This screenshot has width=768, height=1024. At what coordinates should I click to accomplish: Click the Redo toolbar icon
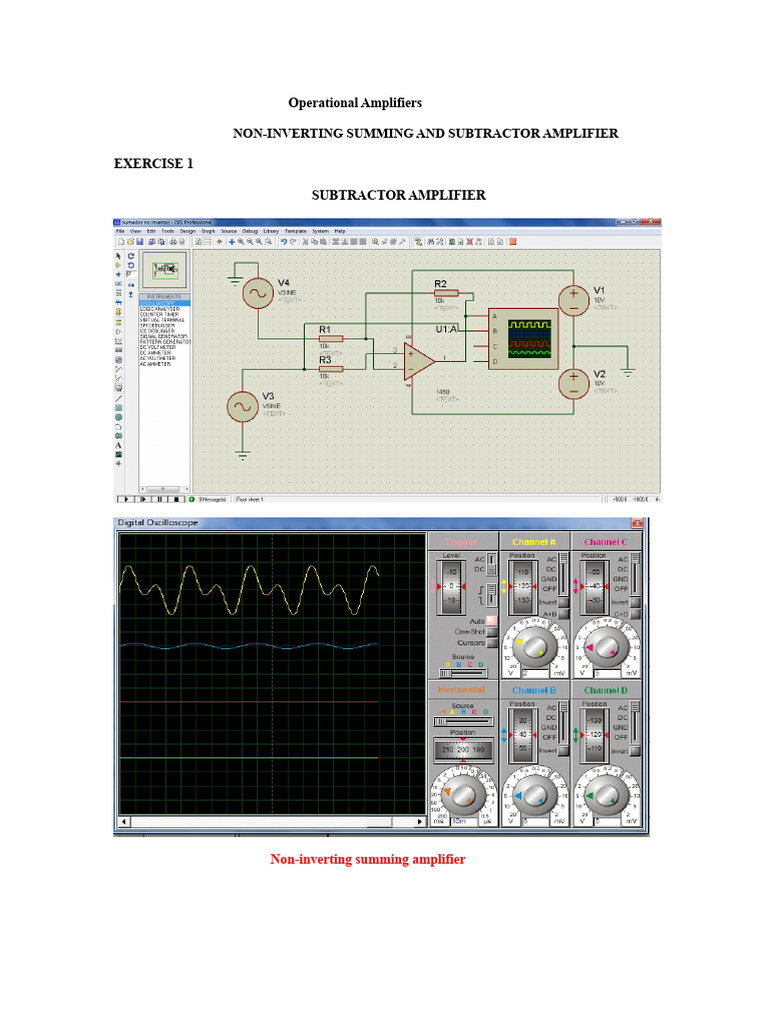pyautogui.click(x=293, y=242)
